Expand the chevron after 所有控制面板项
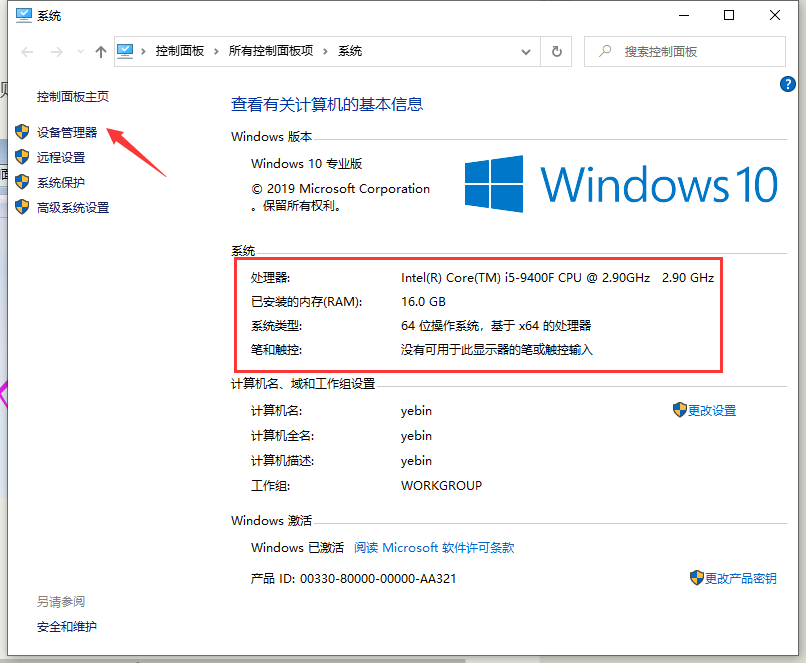Image resolution: width=806 pixels, height=663 pixels. (x=326, y=51)
